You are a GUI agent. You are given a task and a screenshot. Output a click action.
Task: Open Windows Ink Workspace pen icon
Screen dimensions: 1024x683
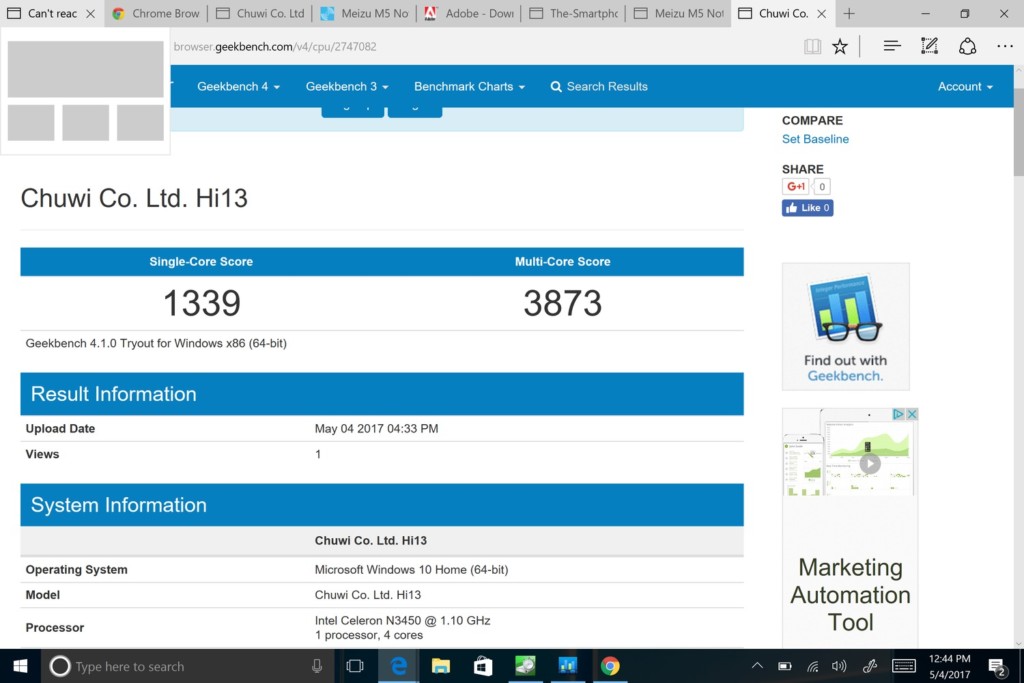(x=869, y=666)
